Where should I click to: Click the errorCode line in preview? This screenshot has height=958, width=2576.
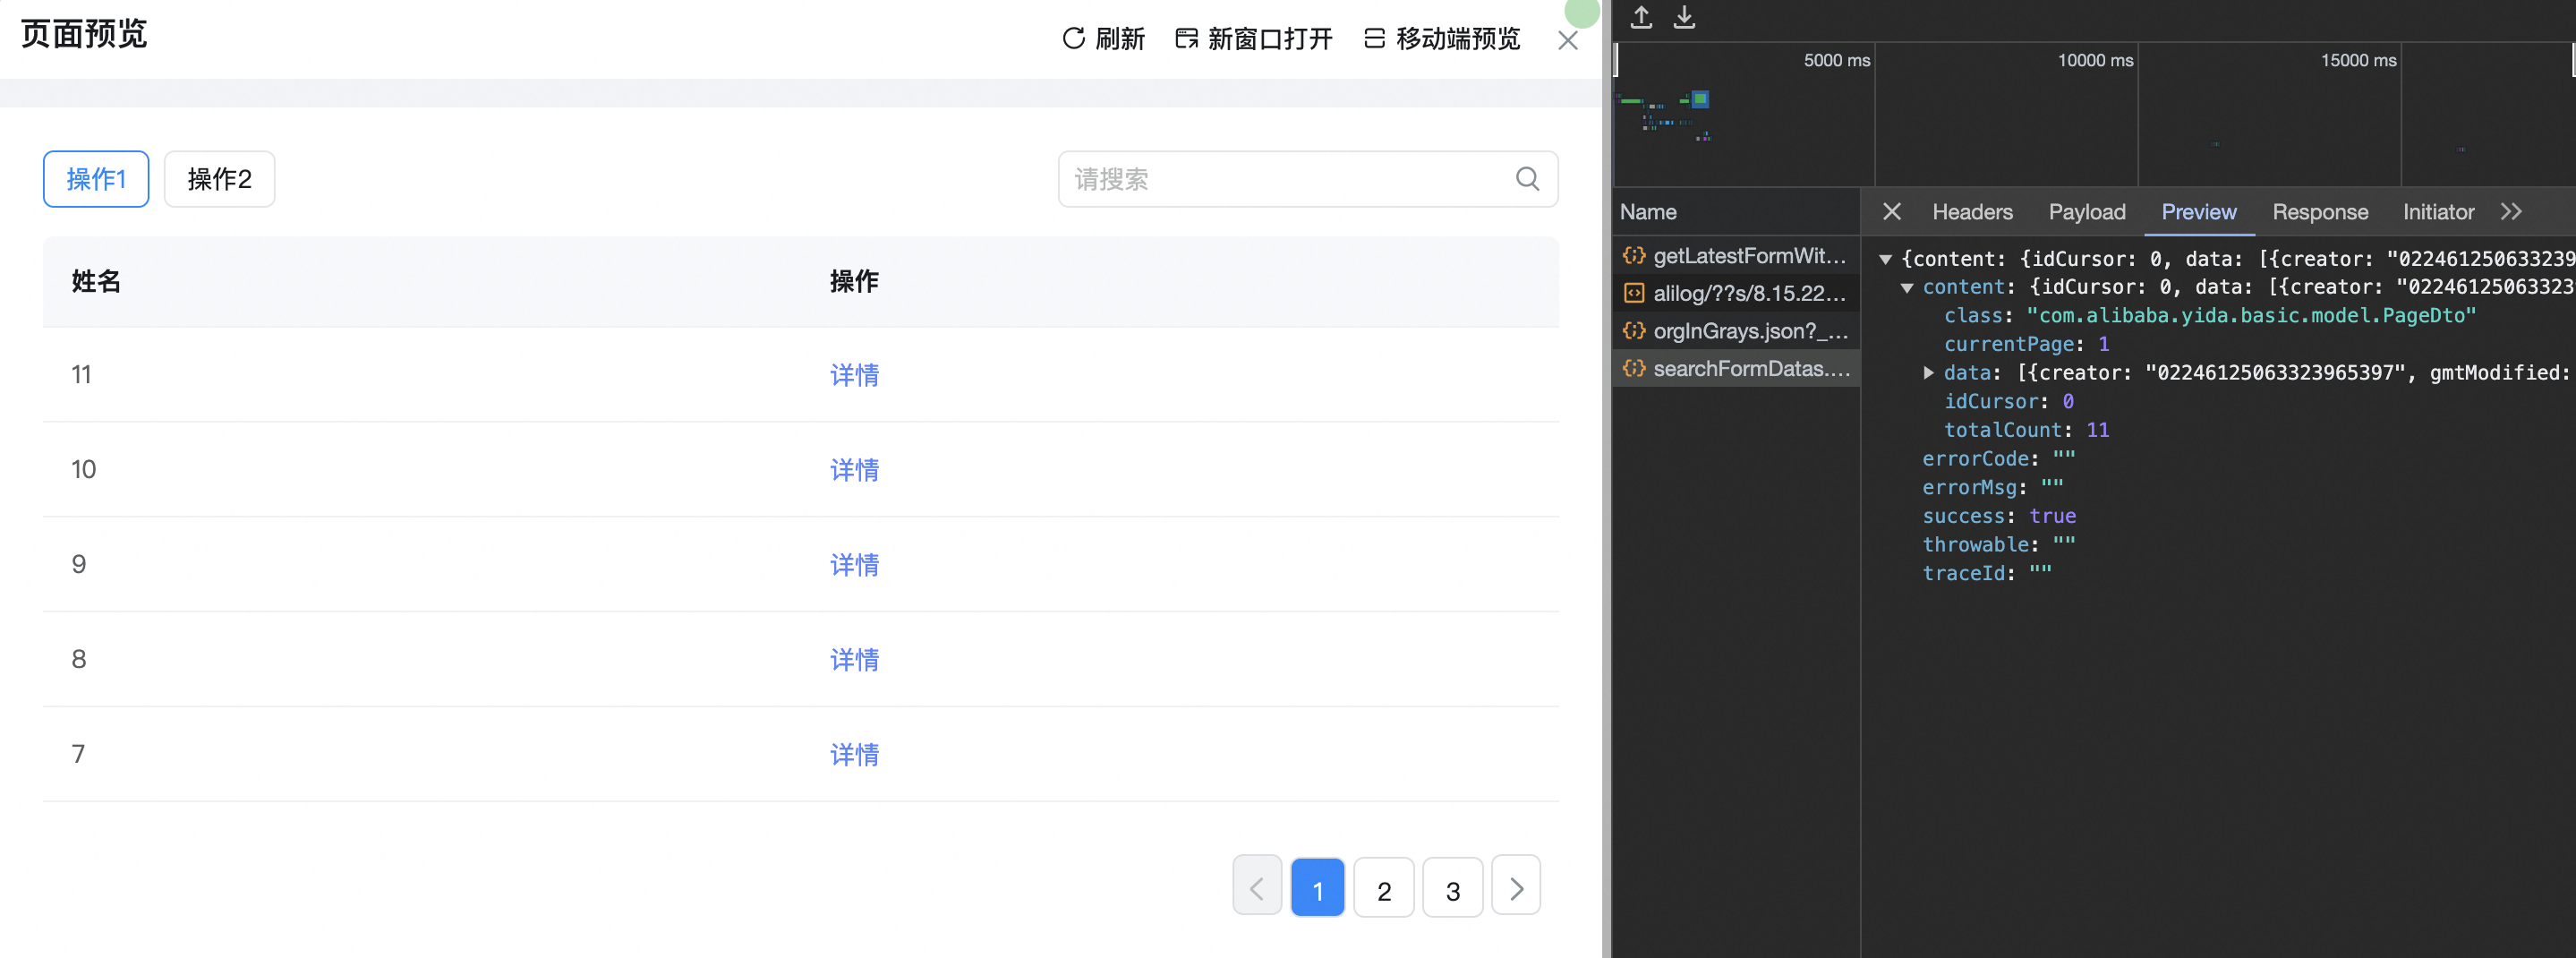1999,459
